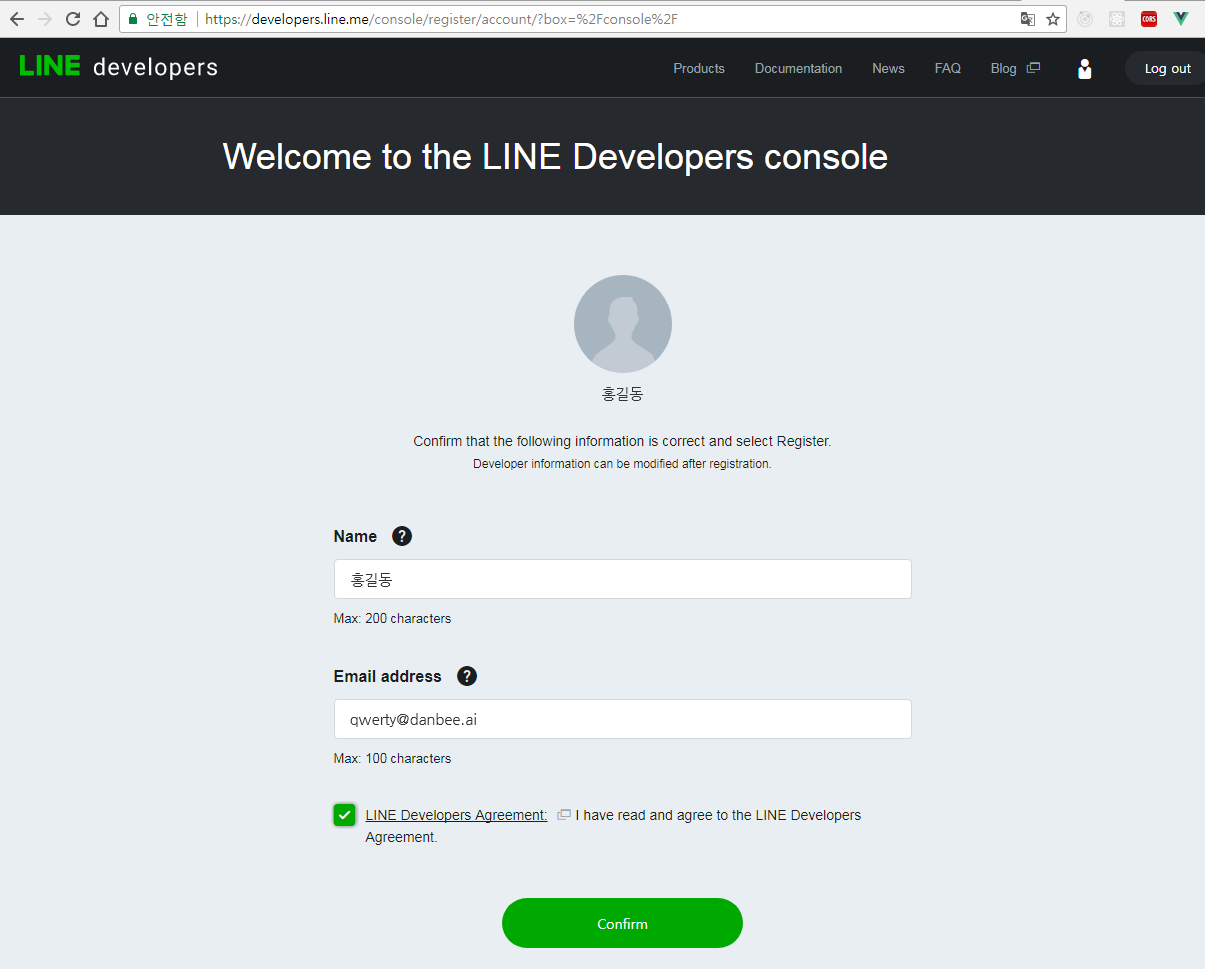This screenshot has height=969, width=1205.
Task: Toggle the red CORS extension
Action: (x=1149, y=19)
